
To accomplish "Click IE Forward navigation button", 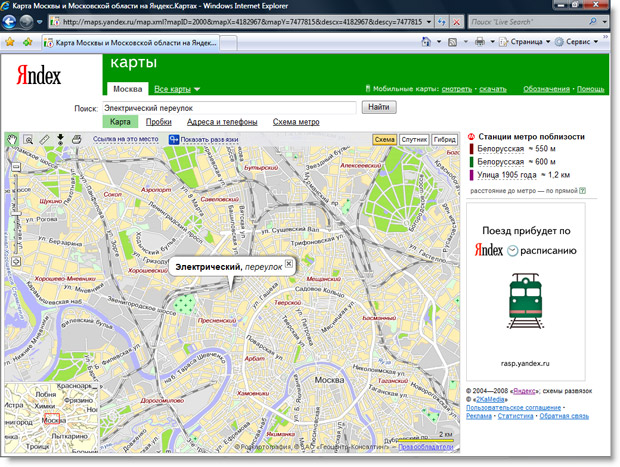I will pos(26,21).
